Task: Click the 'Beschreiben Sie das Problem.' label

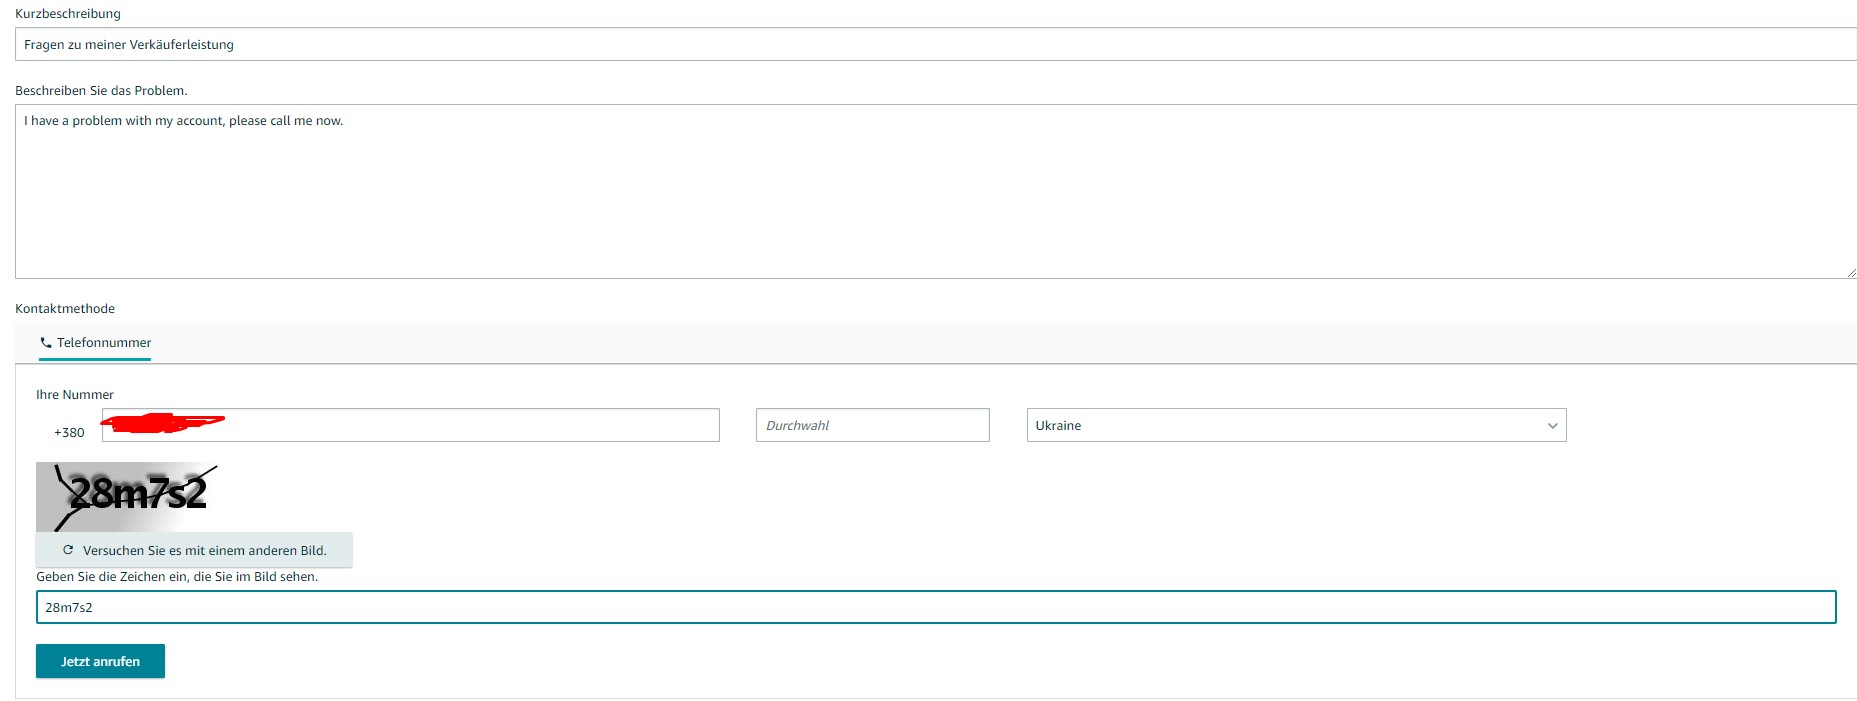Action: tap(101, 91)
